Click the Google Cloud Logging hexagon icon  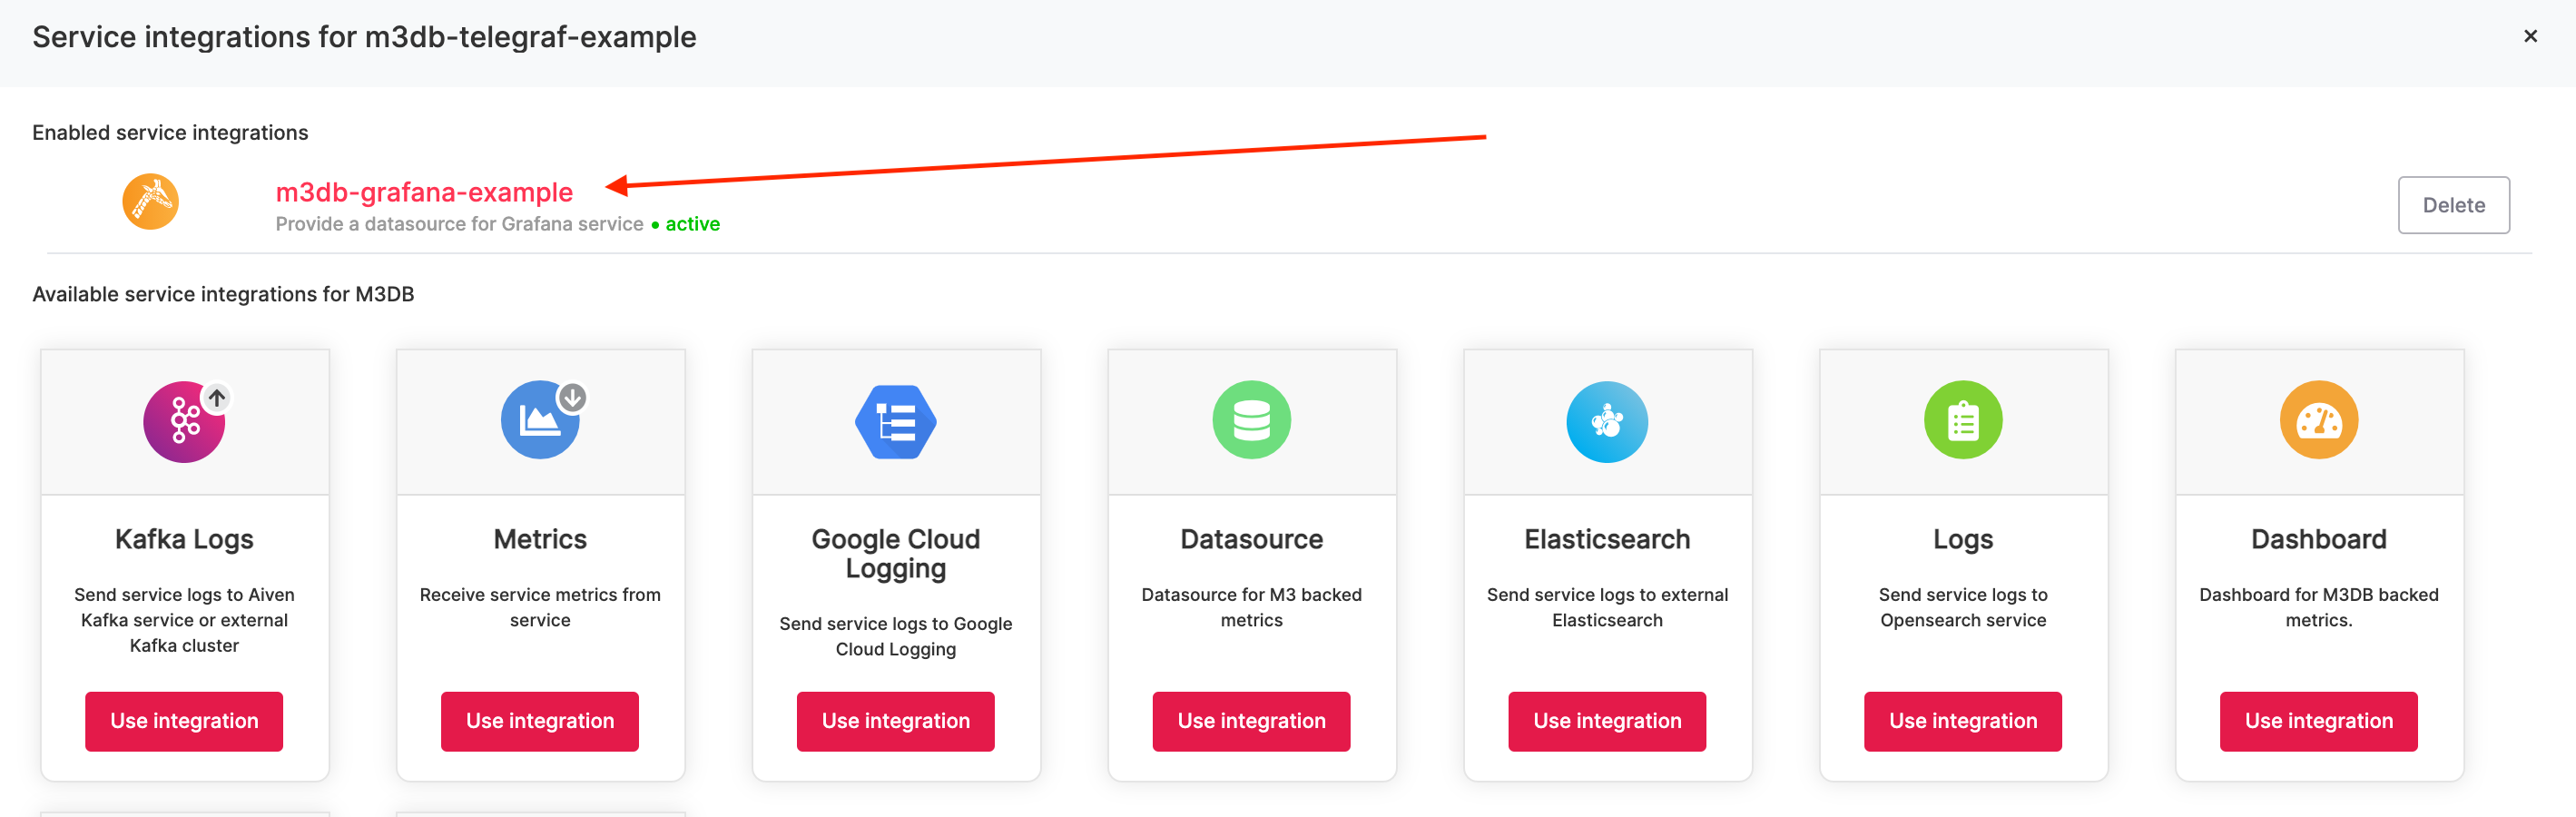(896, 421)
